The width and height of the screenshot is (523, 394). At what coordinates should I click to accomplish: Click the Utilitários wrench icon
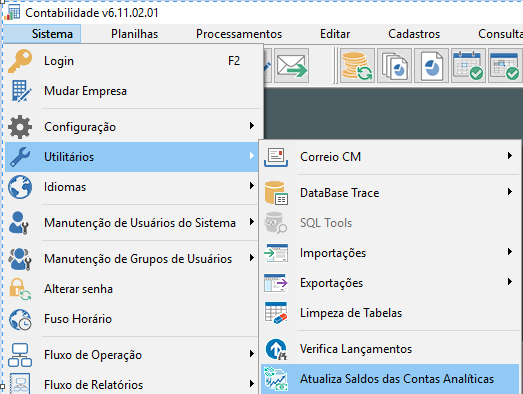point(20,157)
